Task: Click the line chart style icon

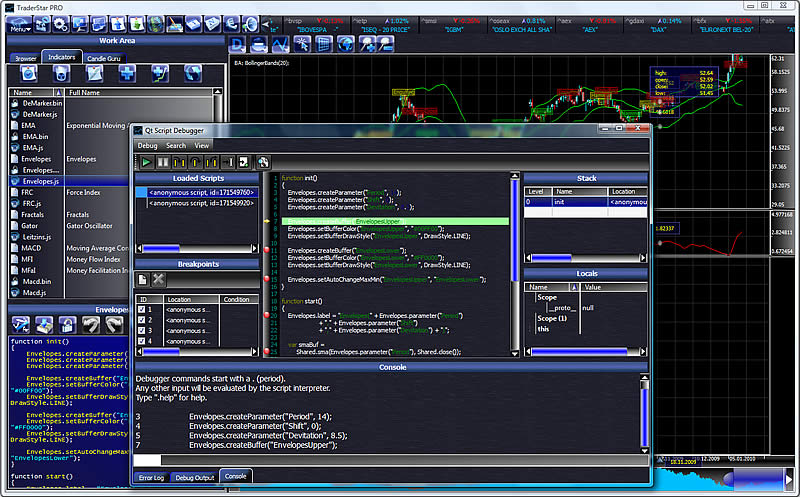Action: tap(280, 44)
